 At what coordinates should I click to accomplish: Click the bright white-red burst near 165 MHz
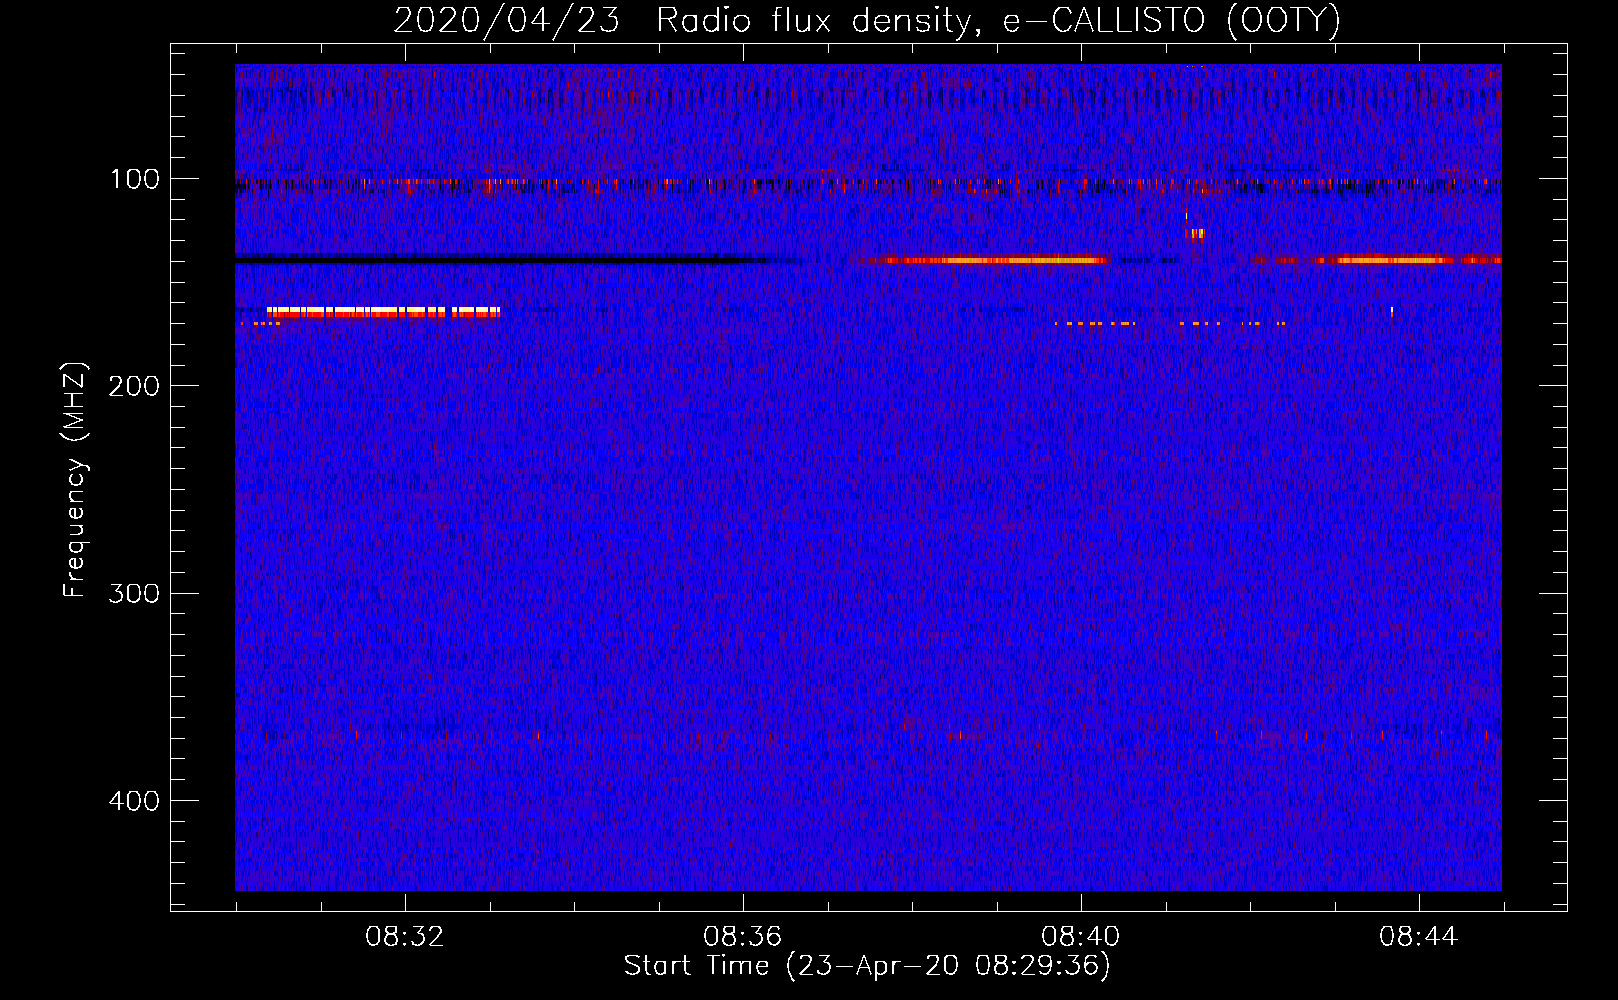coord(383,312)
